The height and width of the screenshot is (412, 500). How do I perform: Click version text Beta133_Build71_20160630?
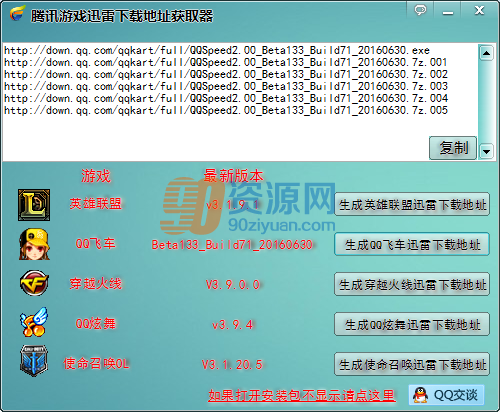point(232,245)
